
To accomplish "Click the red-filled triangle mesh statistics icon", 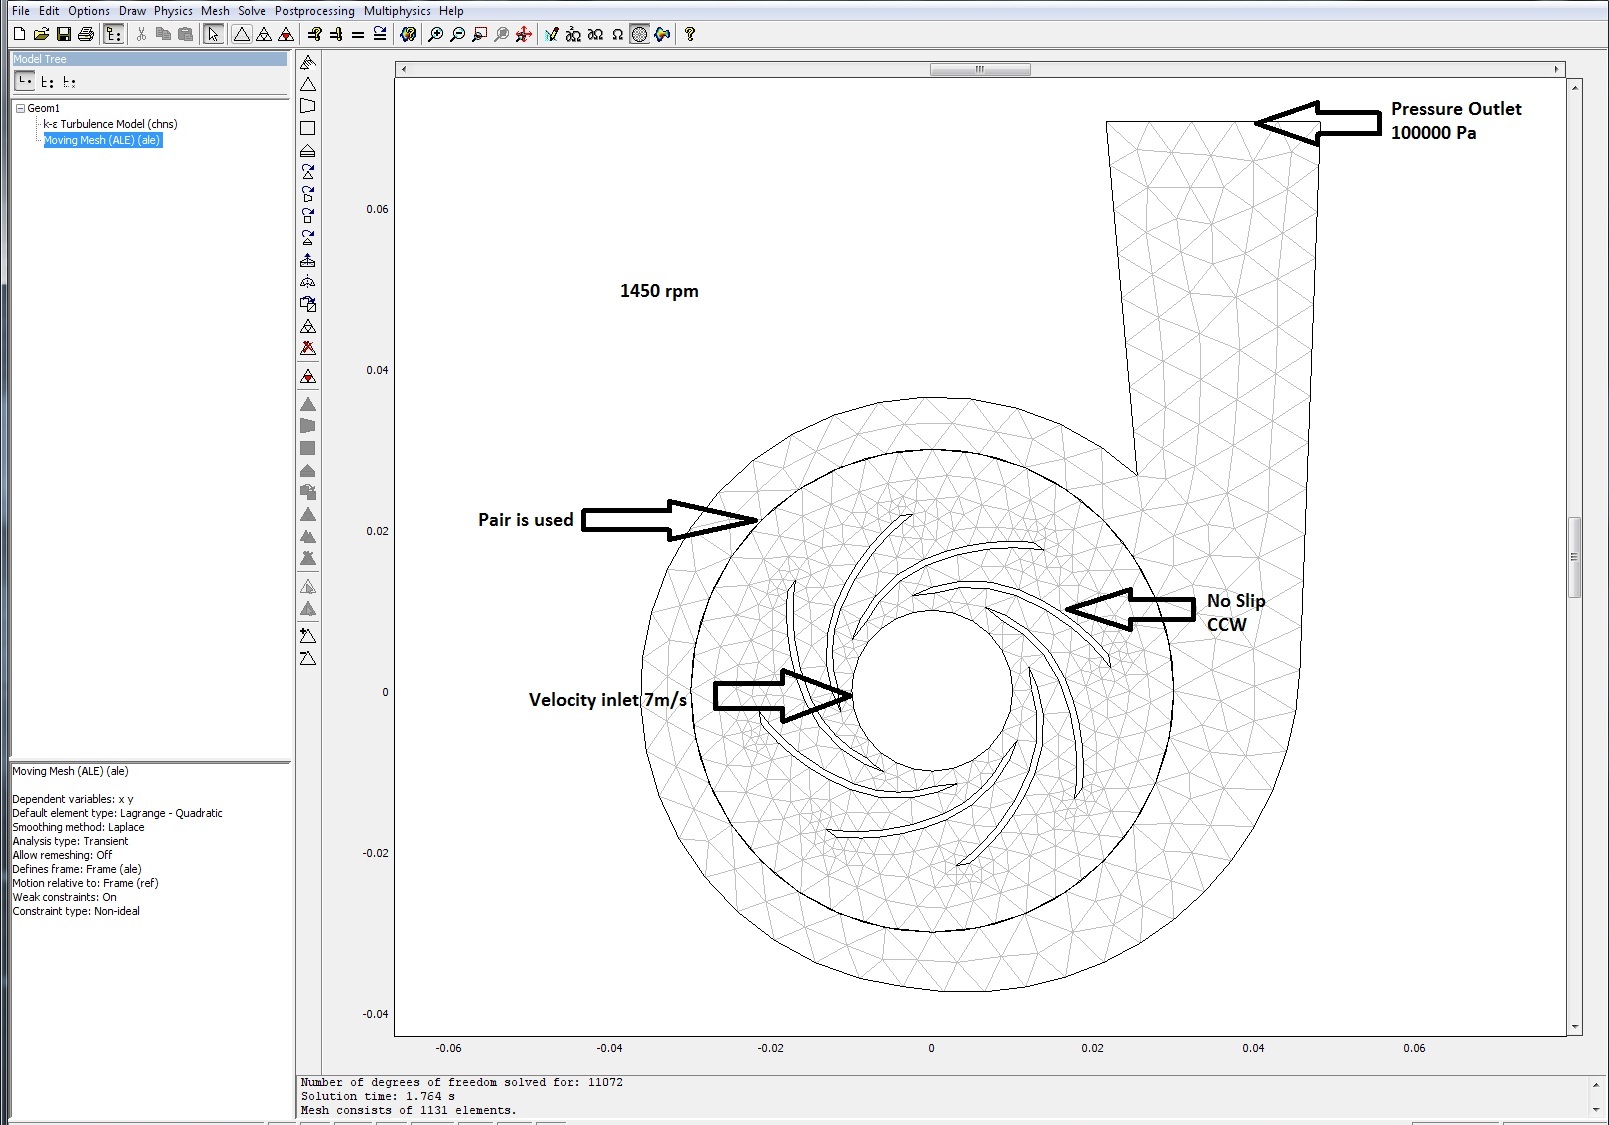I will 308,377.
